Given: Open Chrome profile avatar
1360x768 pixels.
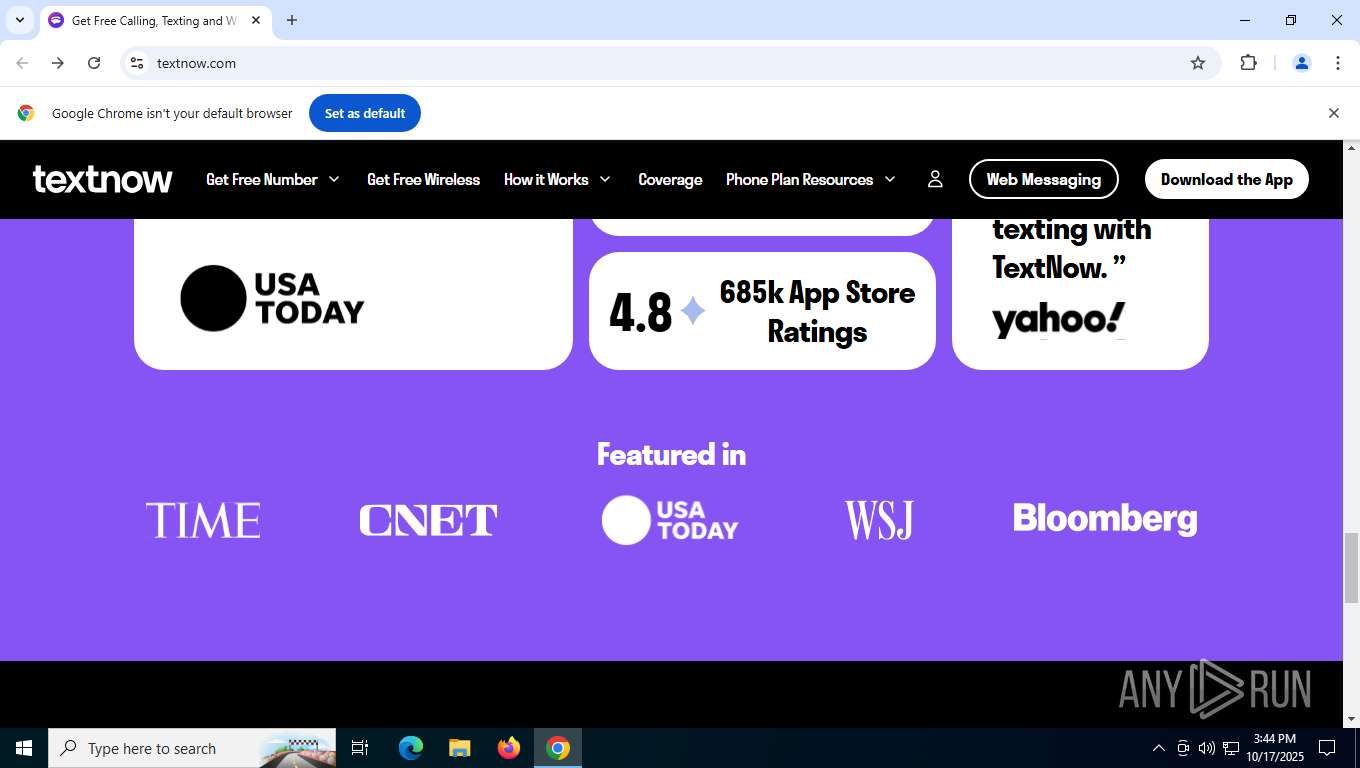Looking at the screenshot, I should pos(1302,63).
